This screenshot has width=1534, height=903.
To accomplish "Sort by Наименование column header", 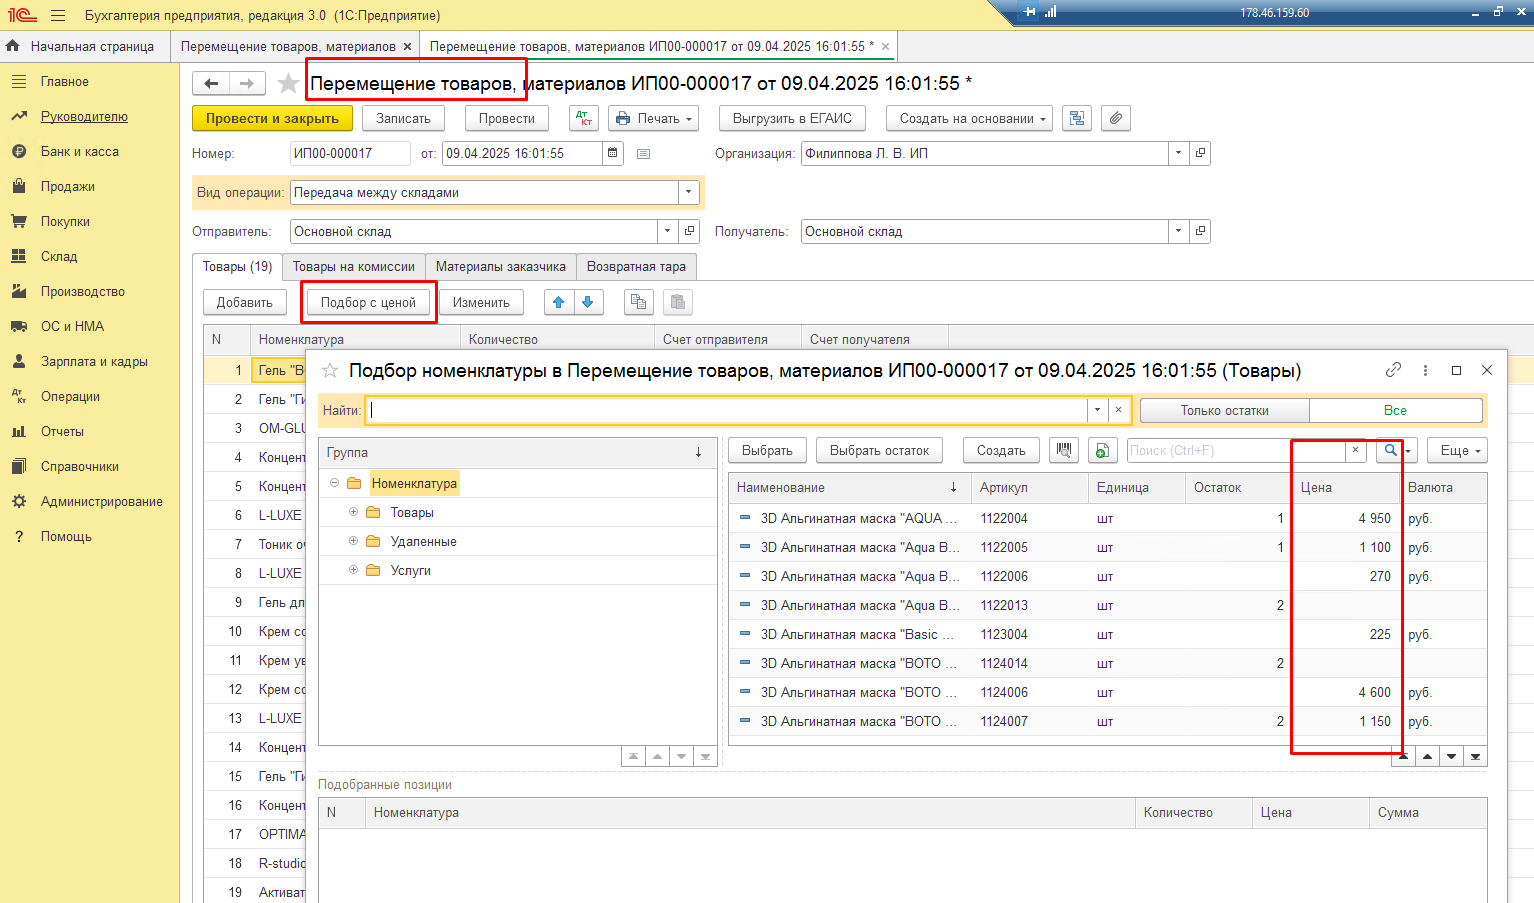I will pos(847,487).
